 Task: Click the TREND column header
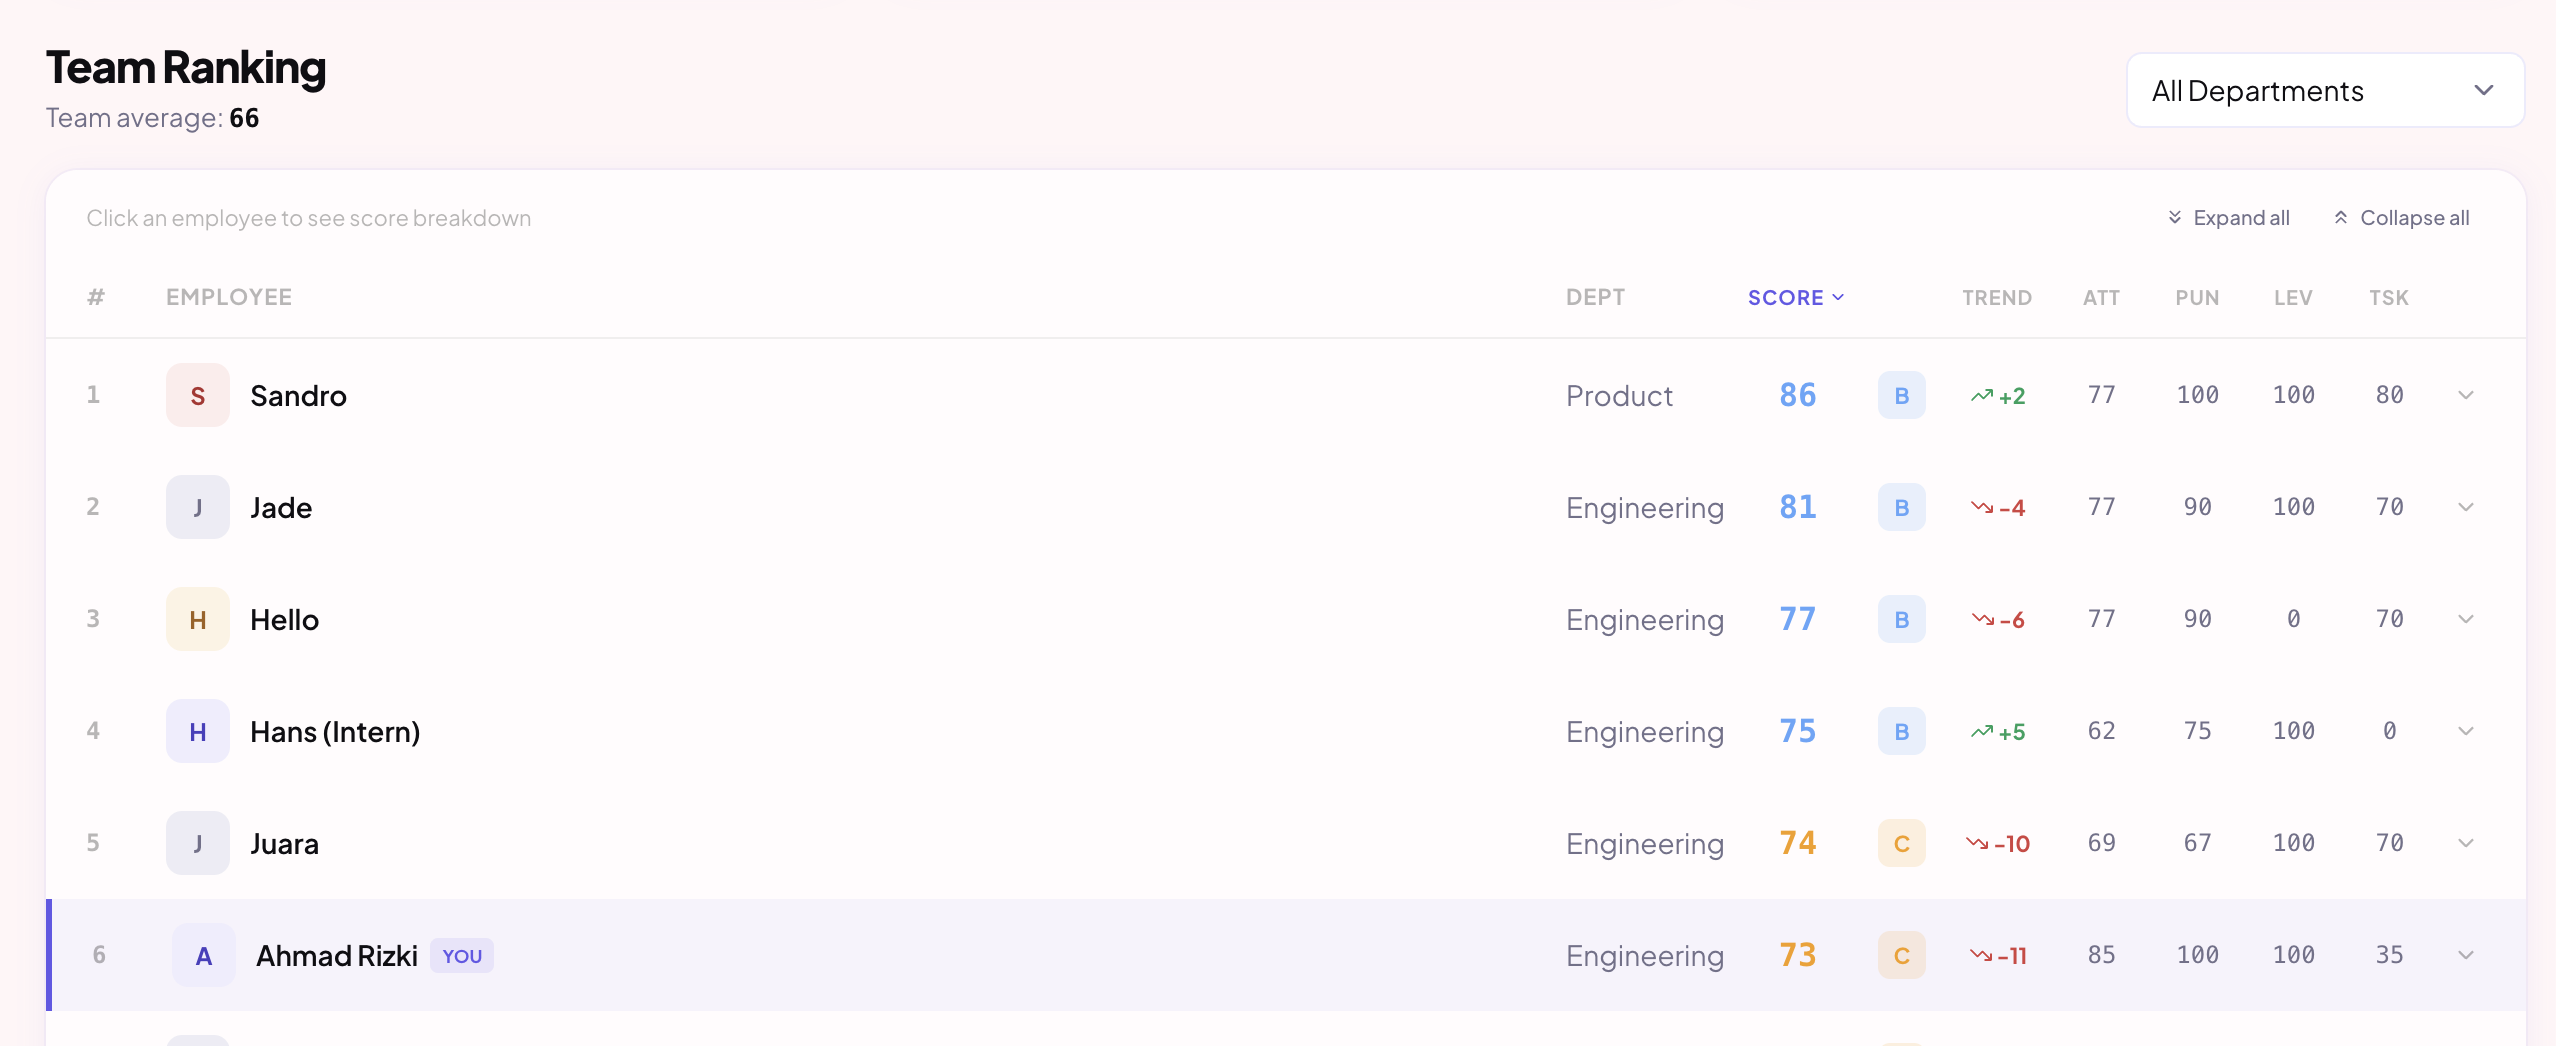tap(1997, 297)
